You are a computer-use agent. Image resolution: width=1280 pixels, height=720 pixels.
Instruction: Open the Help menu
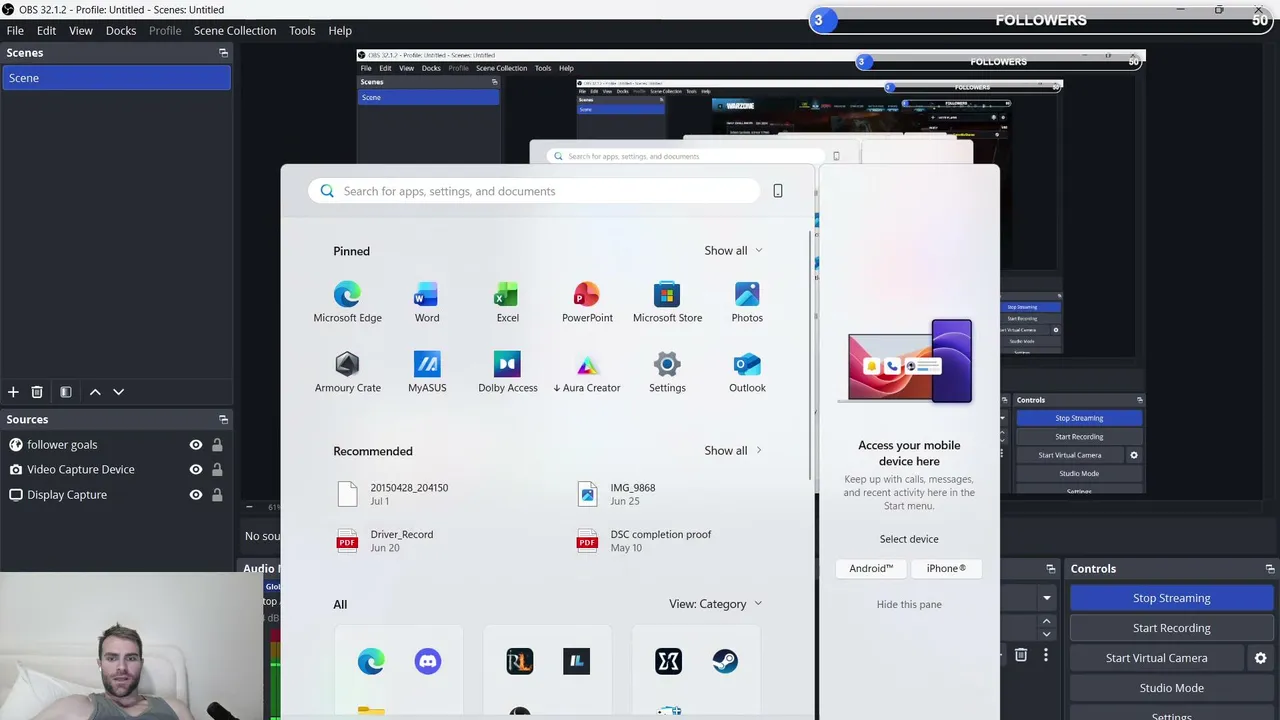(x=340, y=31)
